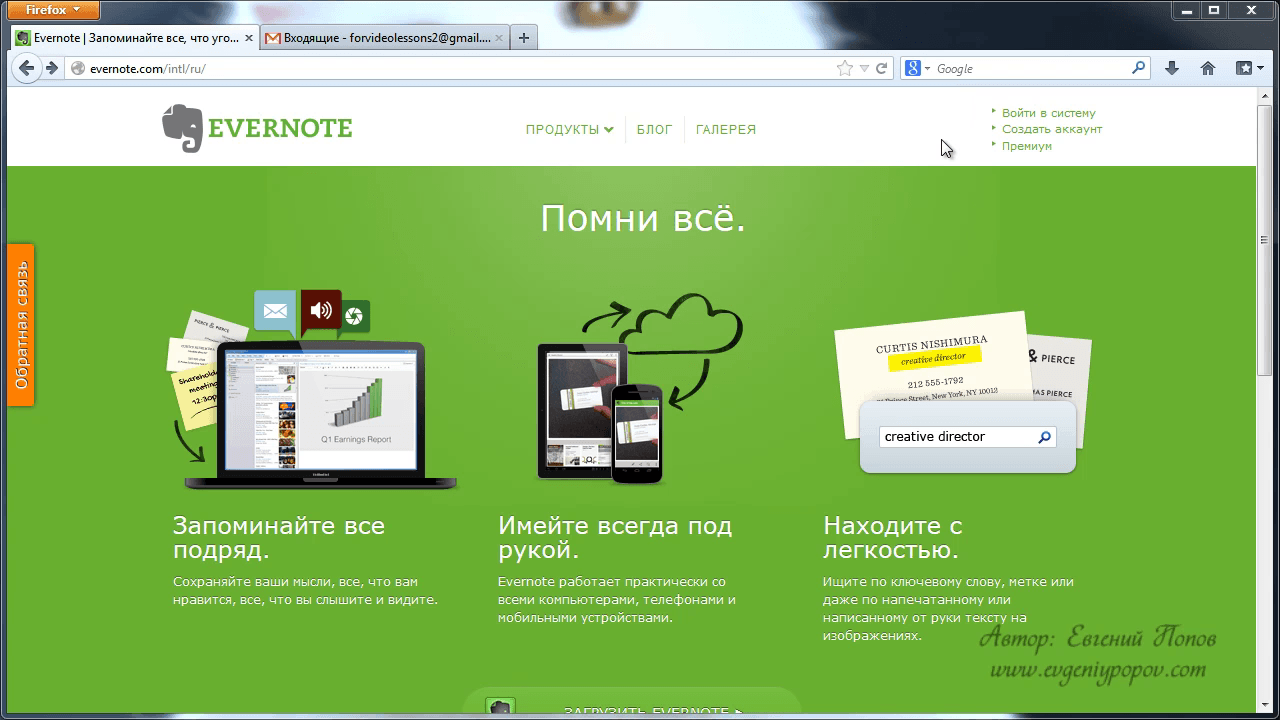Switch to the Gmail Входящие tab
The height and width of the screenshot is (720, 1280).
[x=385, y=38]
